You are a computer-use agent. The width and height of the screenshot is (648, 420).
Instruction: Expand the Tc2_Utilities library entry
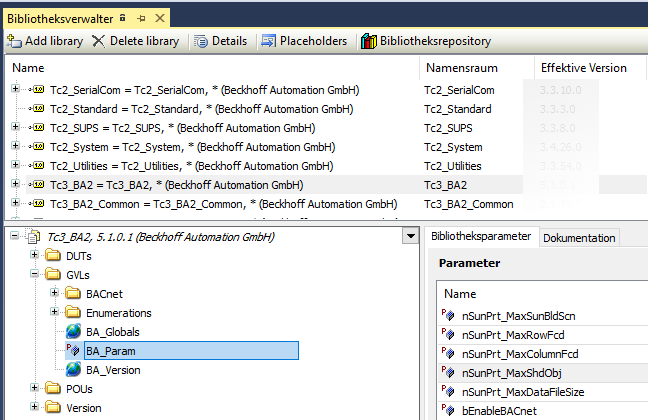[15, 165]
